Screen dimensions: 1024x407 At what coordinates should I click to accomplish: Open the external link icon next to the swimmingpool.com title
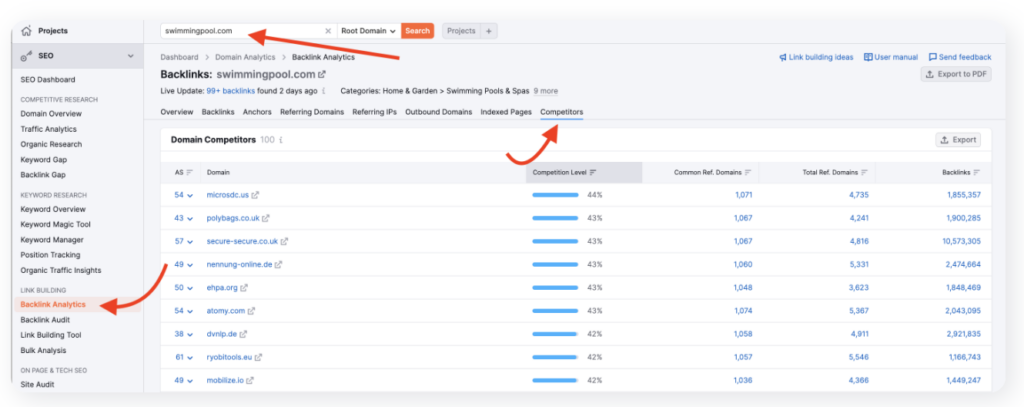coord(322,74)
